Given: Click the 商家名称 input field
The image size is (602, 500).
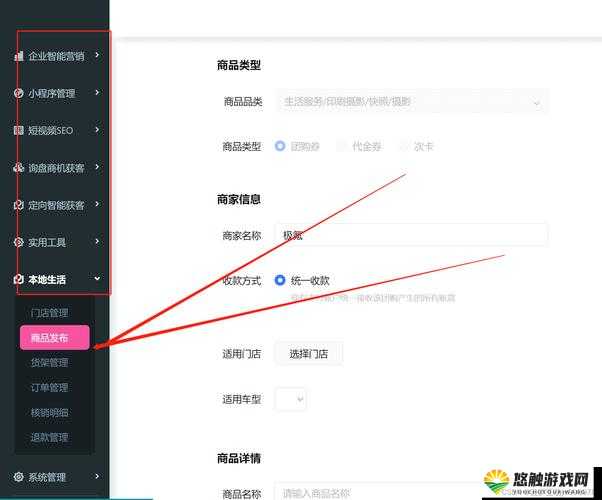Looking at the screenshot, I should click(x=412, y=235).
